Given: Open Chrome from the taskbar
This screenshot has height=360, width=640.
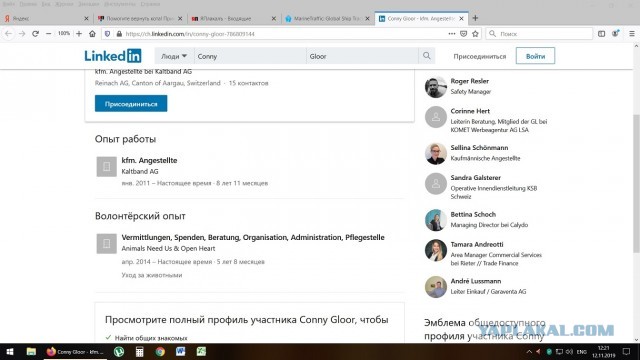Looking at the screenshot, I should click(160, 351).
